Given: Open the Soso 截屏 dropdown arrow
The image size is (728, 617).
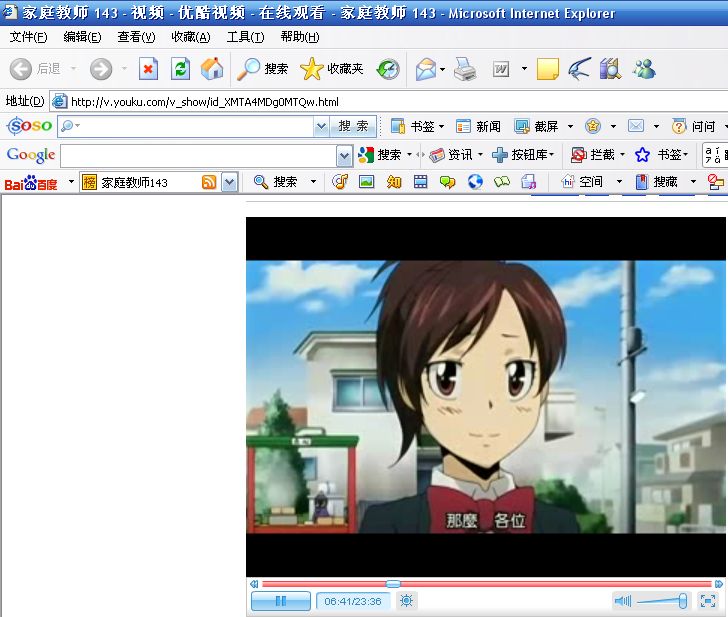Looking at the screenshot, I should tap(571, 126).
